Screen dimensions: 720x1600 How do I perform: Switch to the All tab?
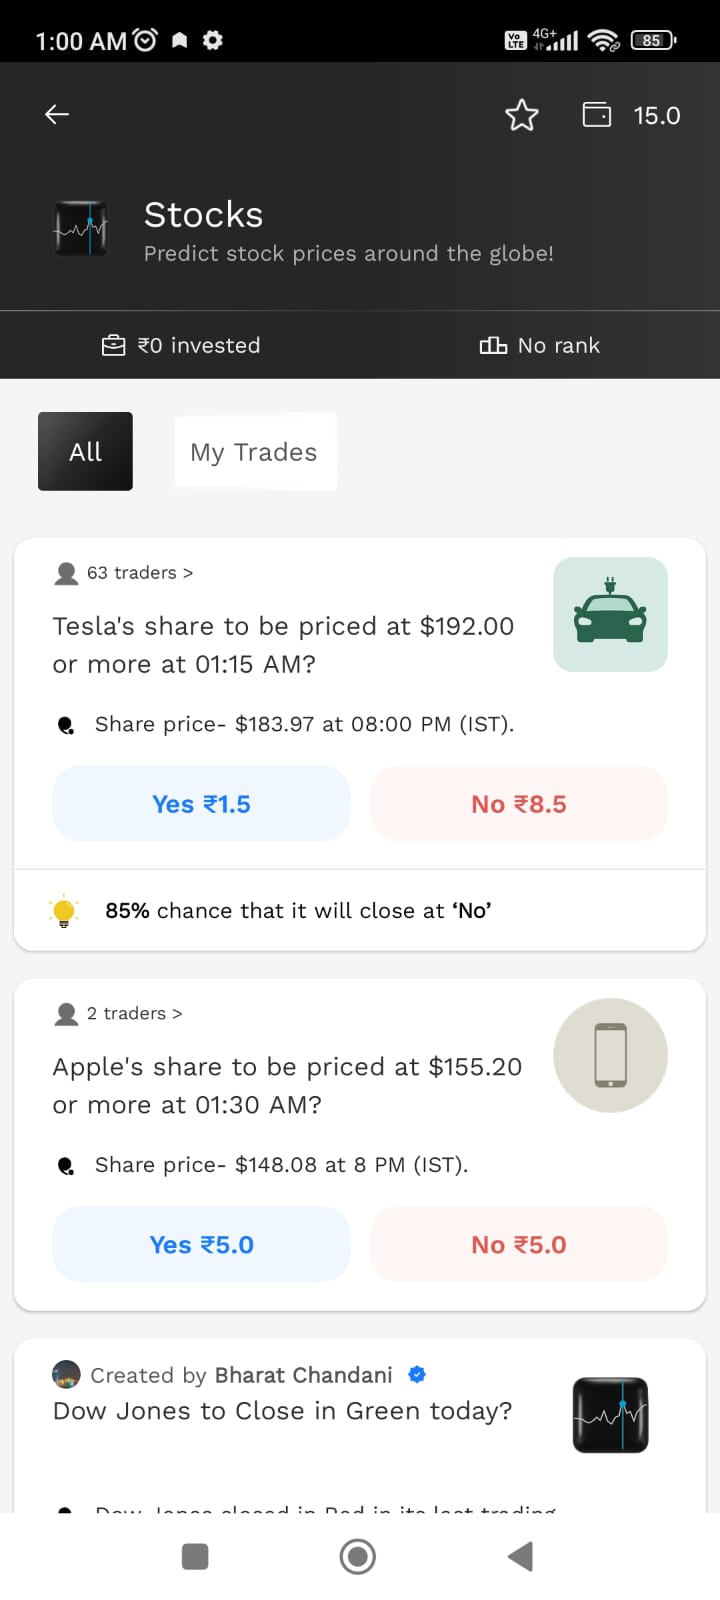[85, 452]
